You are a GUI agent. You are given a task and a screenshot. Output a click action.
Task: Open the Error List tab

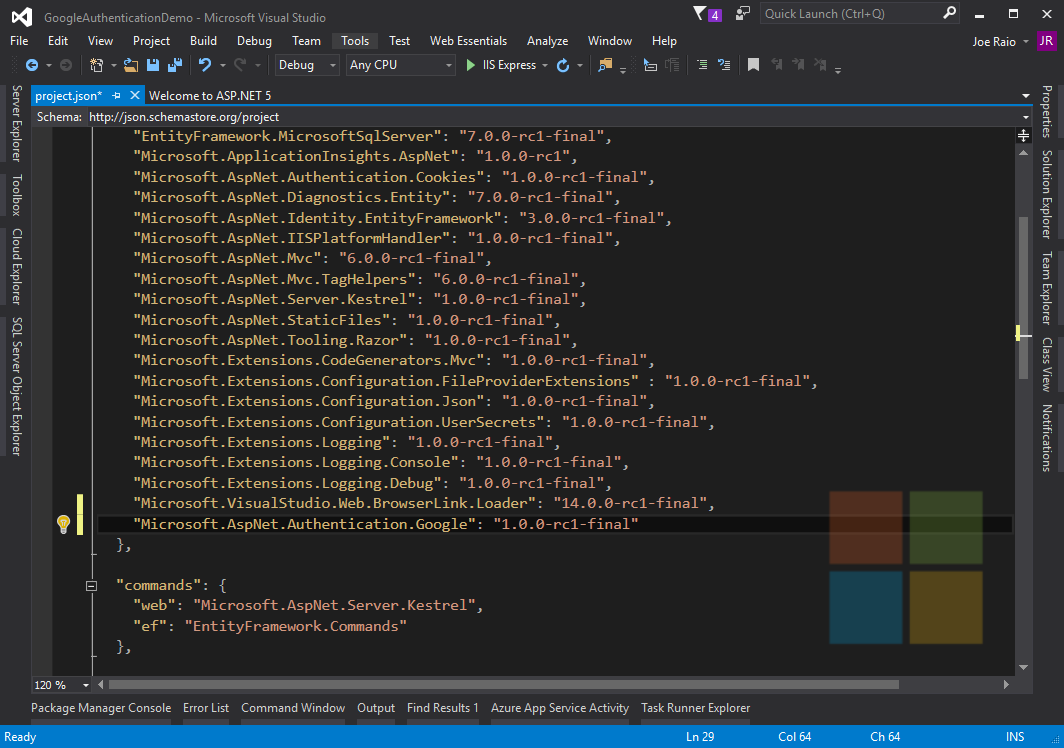[206, 708]
